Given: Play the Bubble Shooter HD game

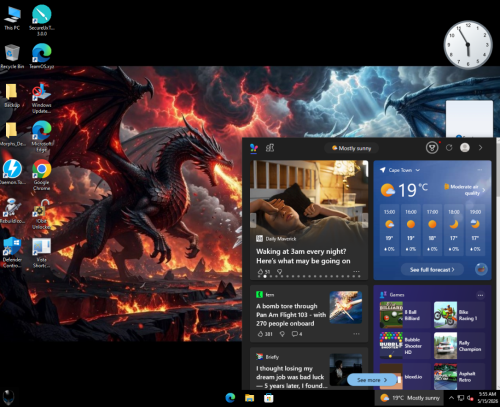Looking at the screenshot, I should point(405,346).
